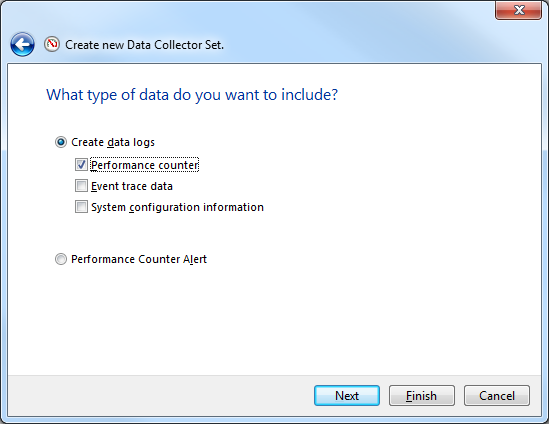549x424 pixels.
Task: Enable the Event trace data checkbox
Action: pyautogui.click(x=81, y=186)
